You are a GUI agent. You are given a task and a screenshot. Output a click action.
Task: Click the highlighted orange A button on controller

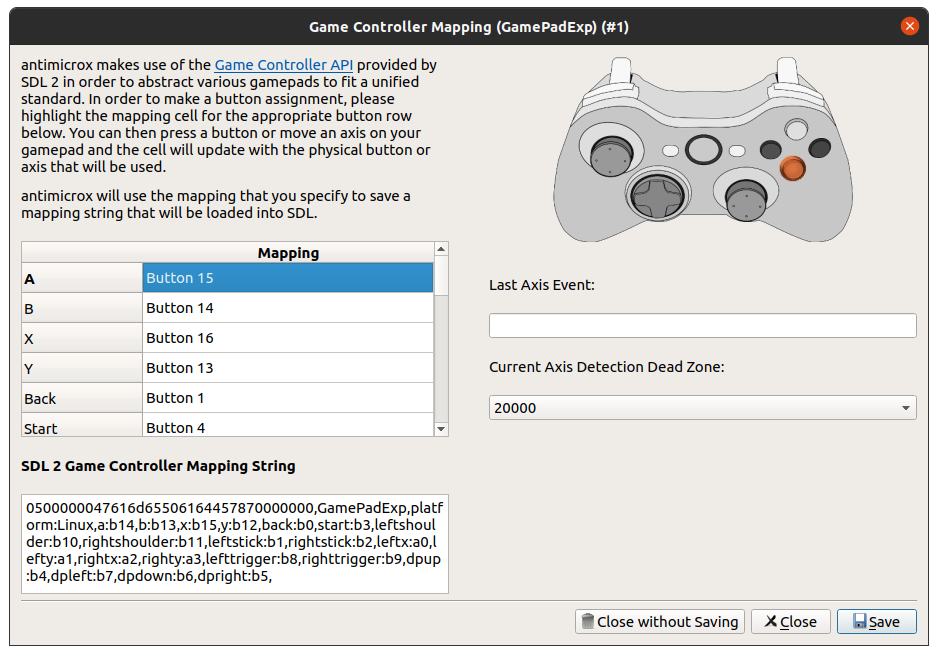793,168
